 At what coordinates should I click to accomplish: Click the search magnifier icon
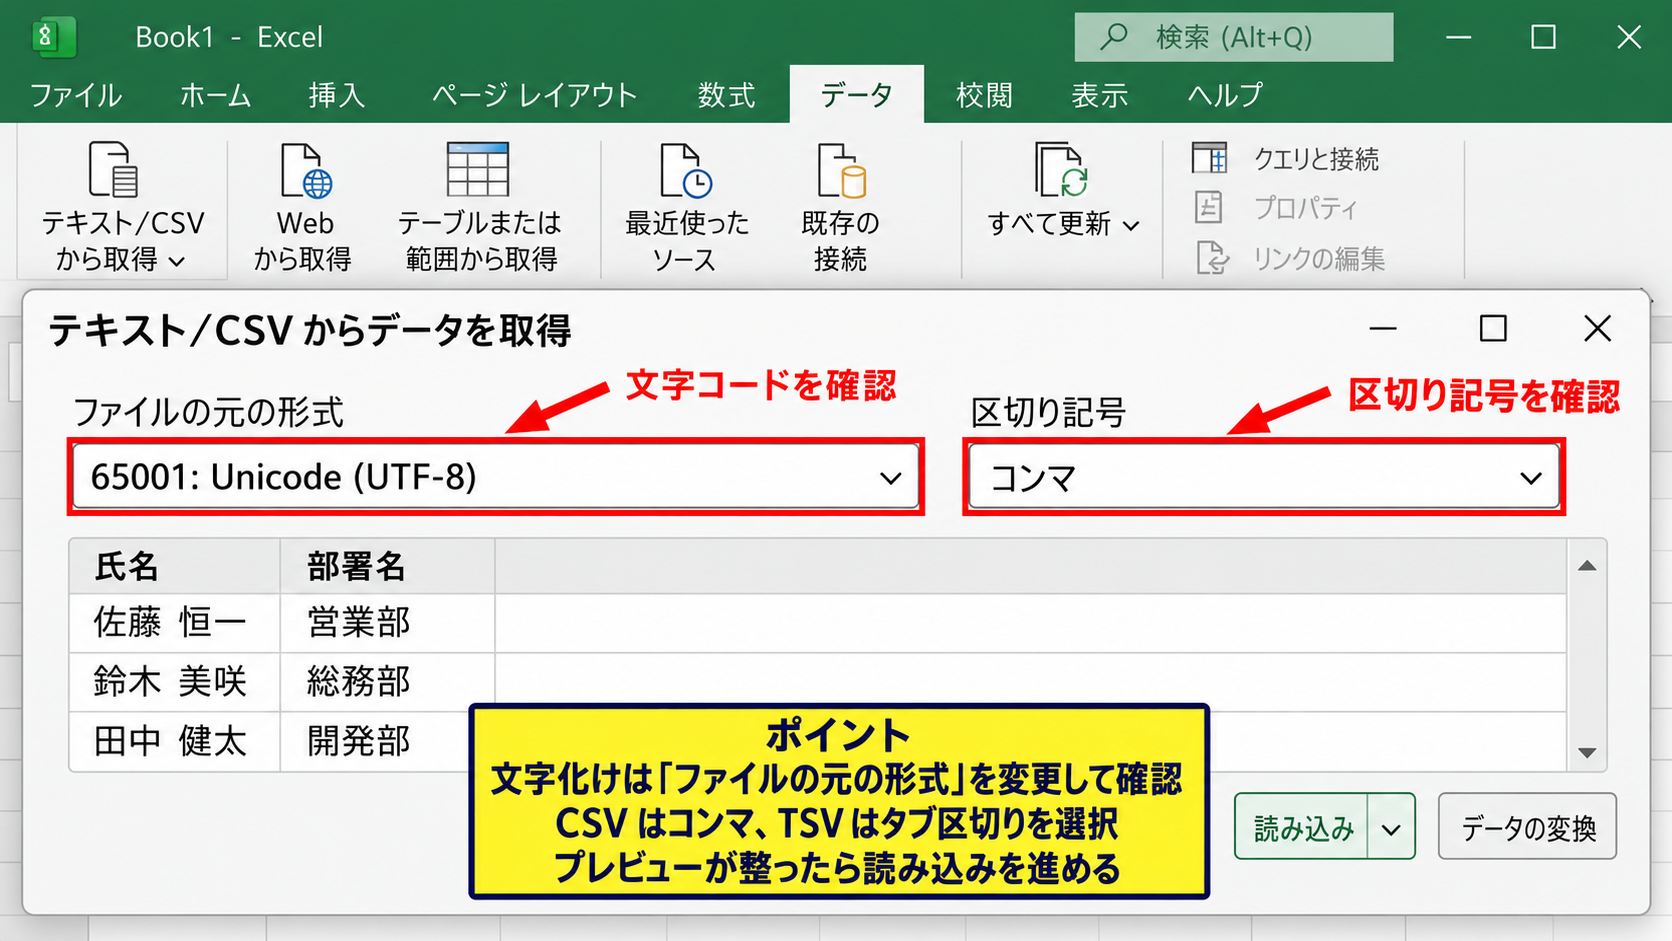pyautogui.click(x=1113, y=37)
